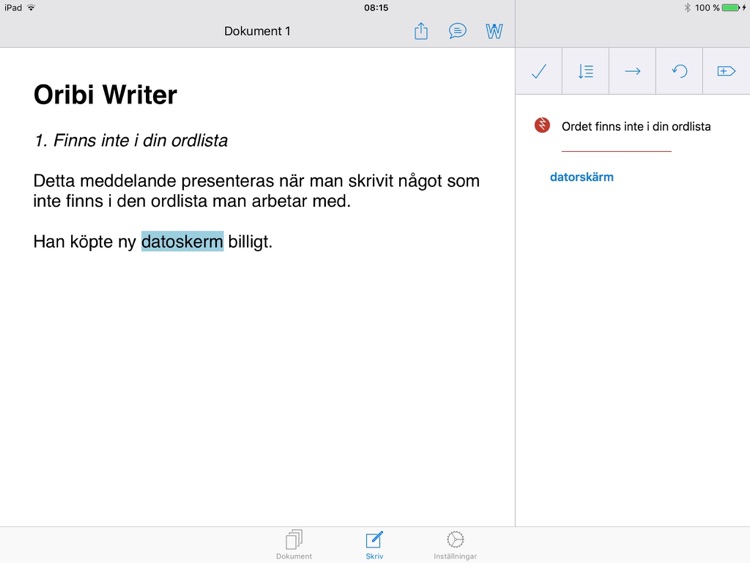Tap the highlighted word "datoskerm"

point(182,241)
